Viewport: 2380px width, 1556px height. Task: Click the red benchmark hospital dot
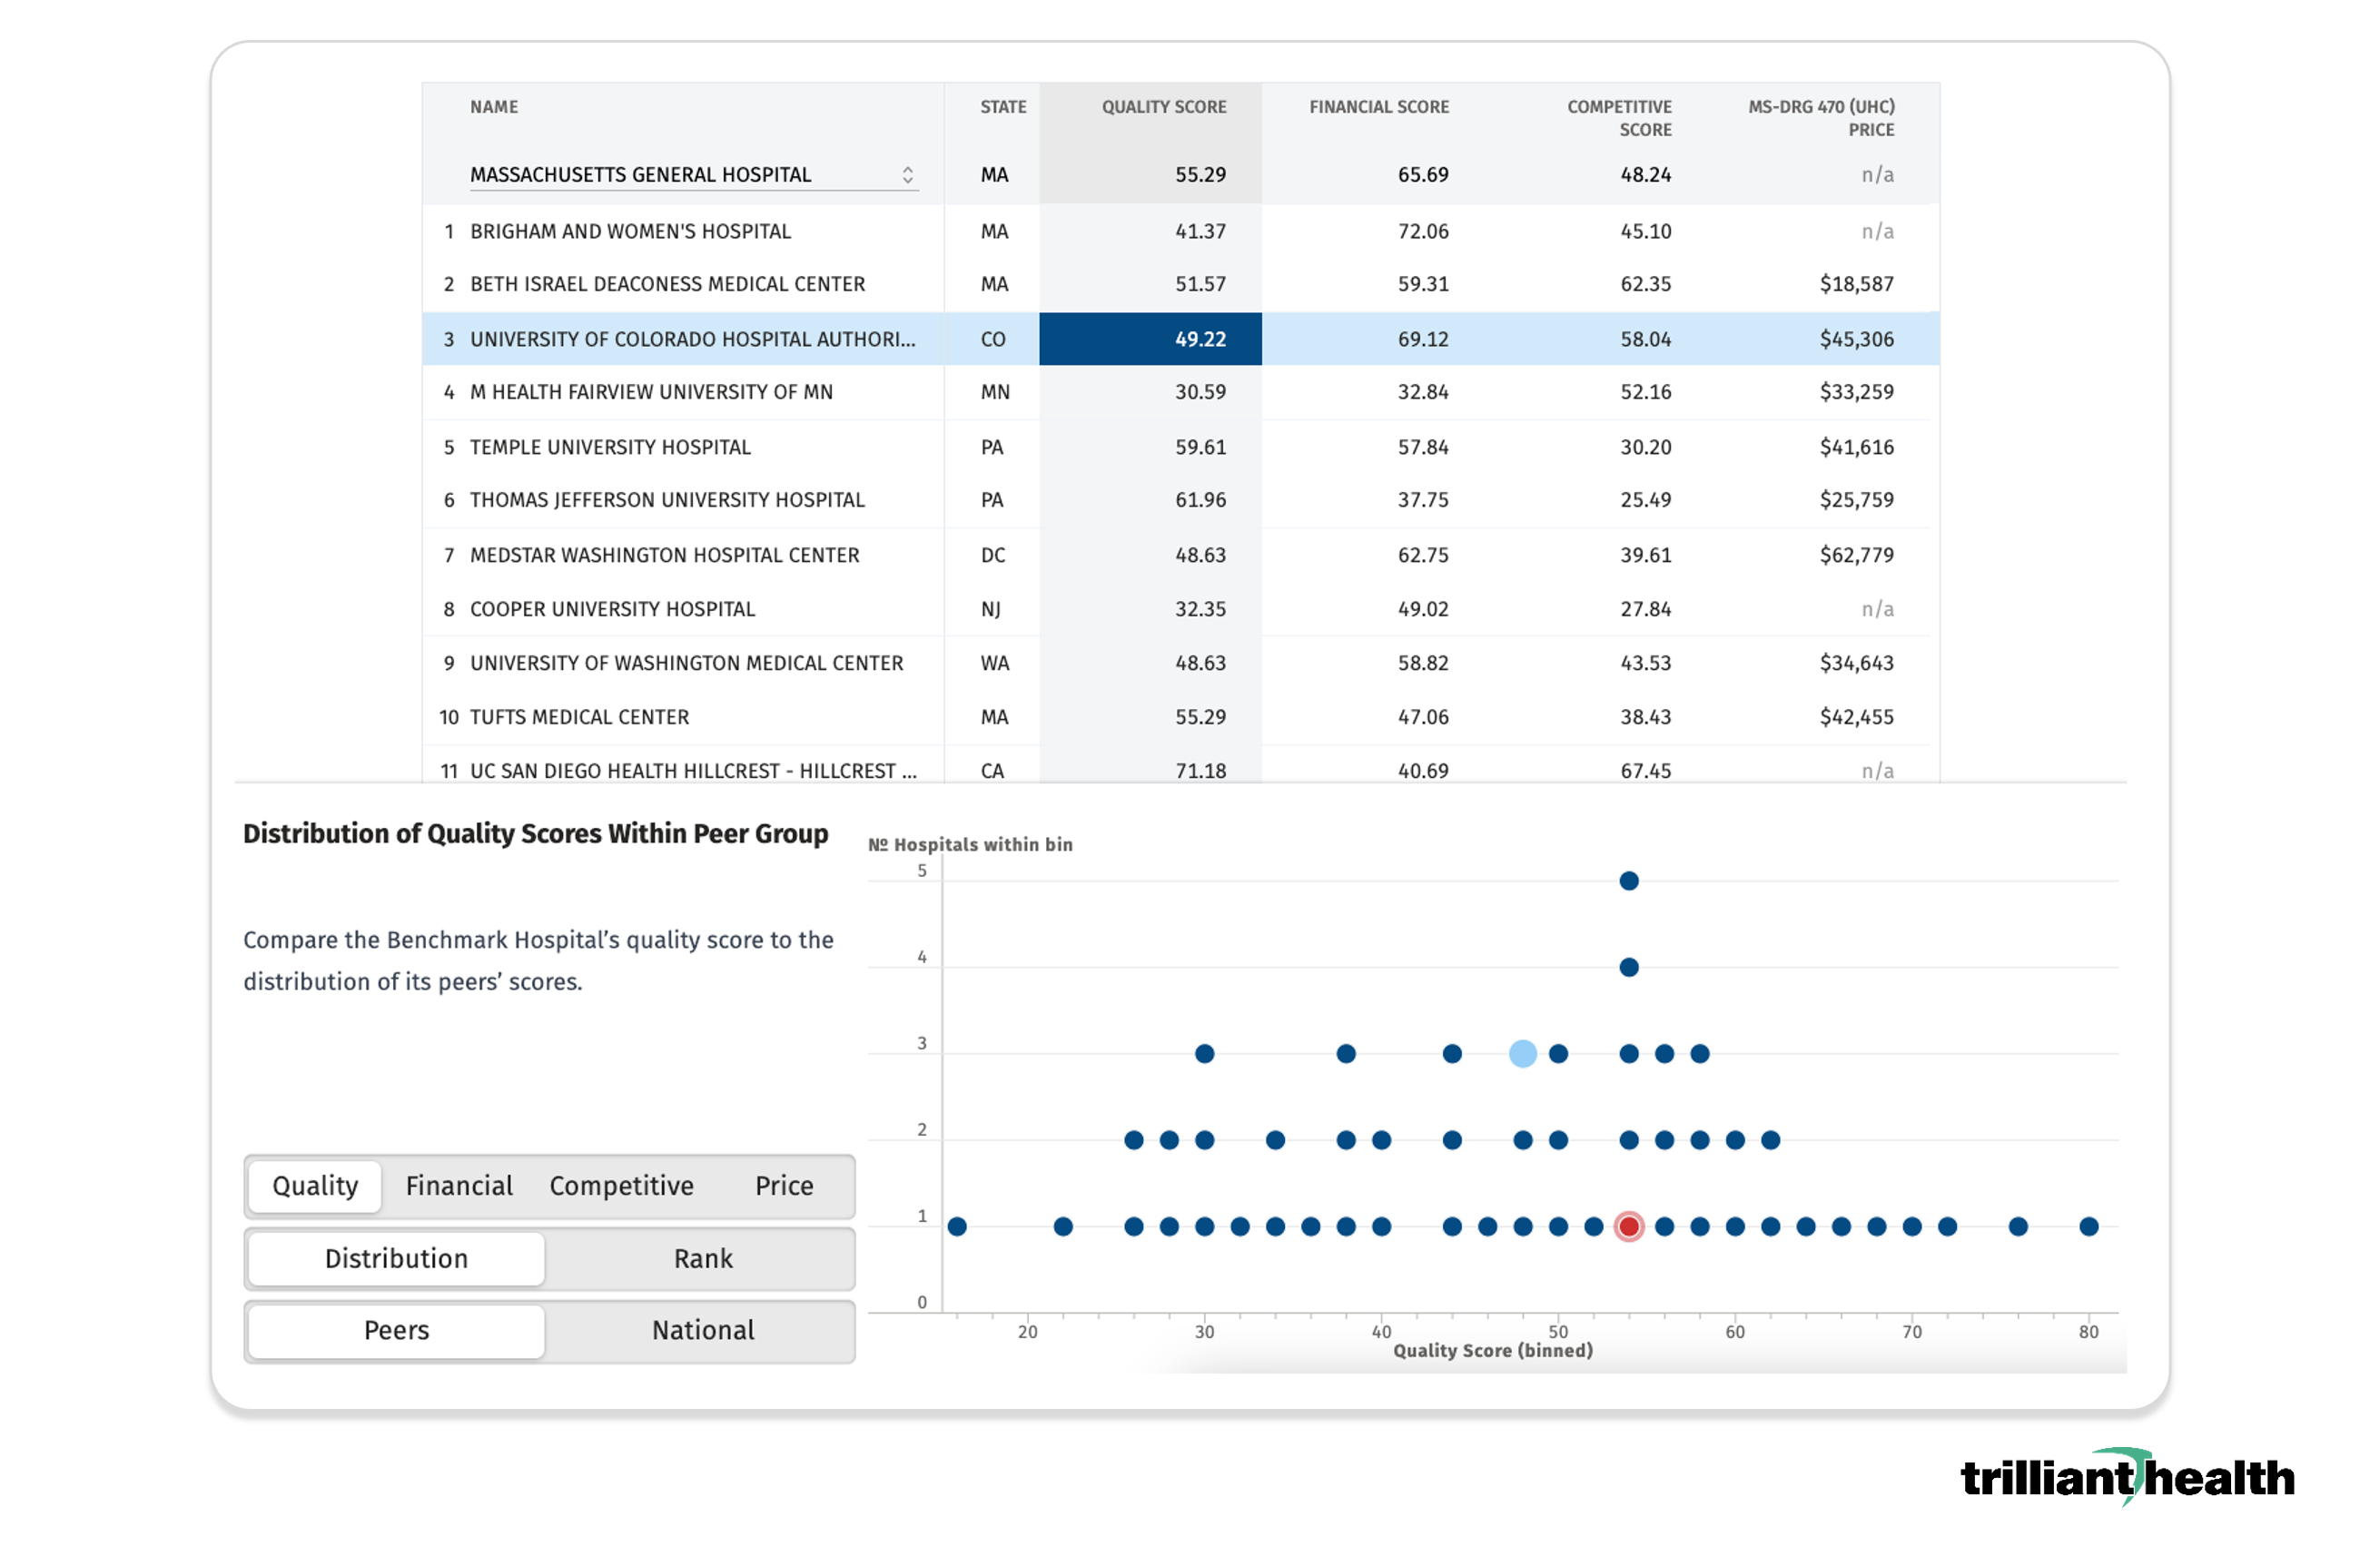click(x=1629, y=1227)
